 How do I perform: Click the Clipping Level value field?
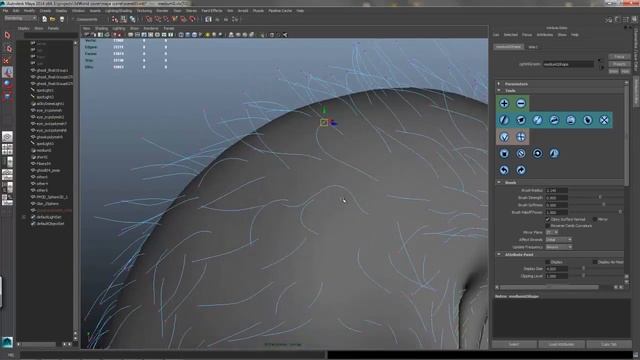point(557,276)
